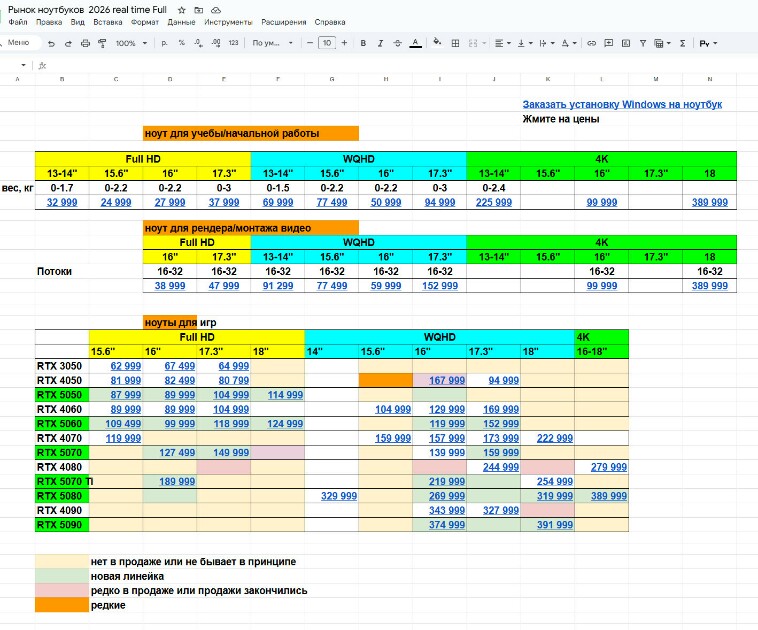The width and height of the screenshot is (758, 630).
Task: Open the Справка menu
Action: 330,22
